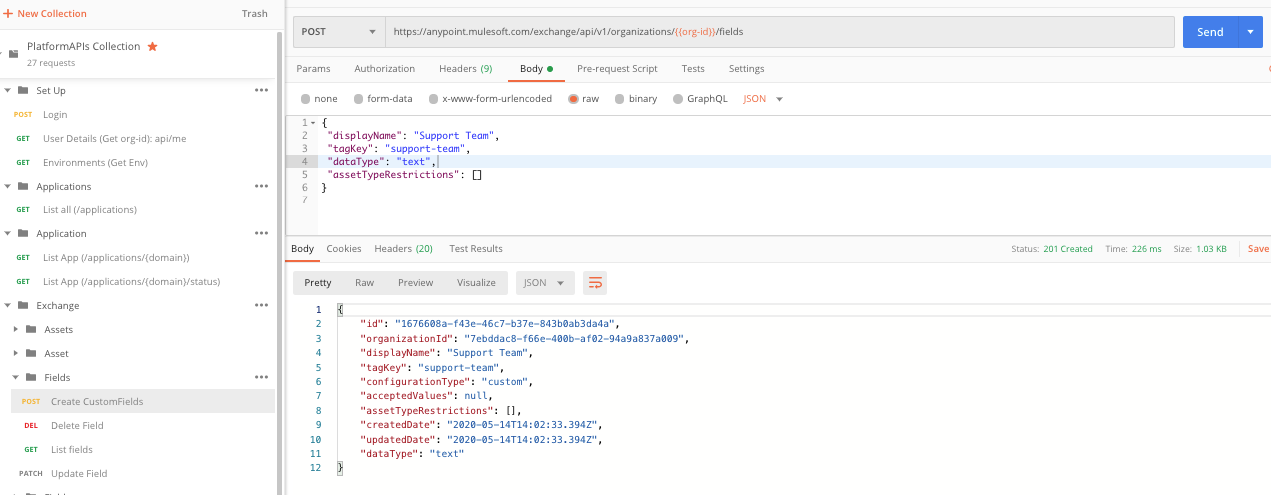Image resolution: width=1271 pixels, height=495 pixels.
Task: Switch to the Params tab
Action: click(313, 69)
